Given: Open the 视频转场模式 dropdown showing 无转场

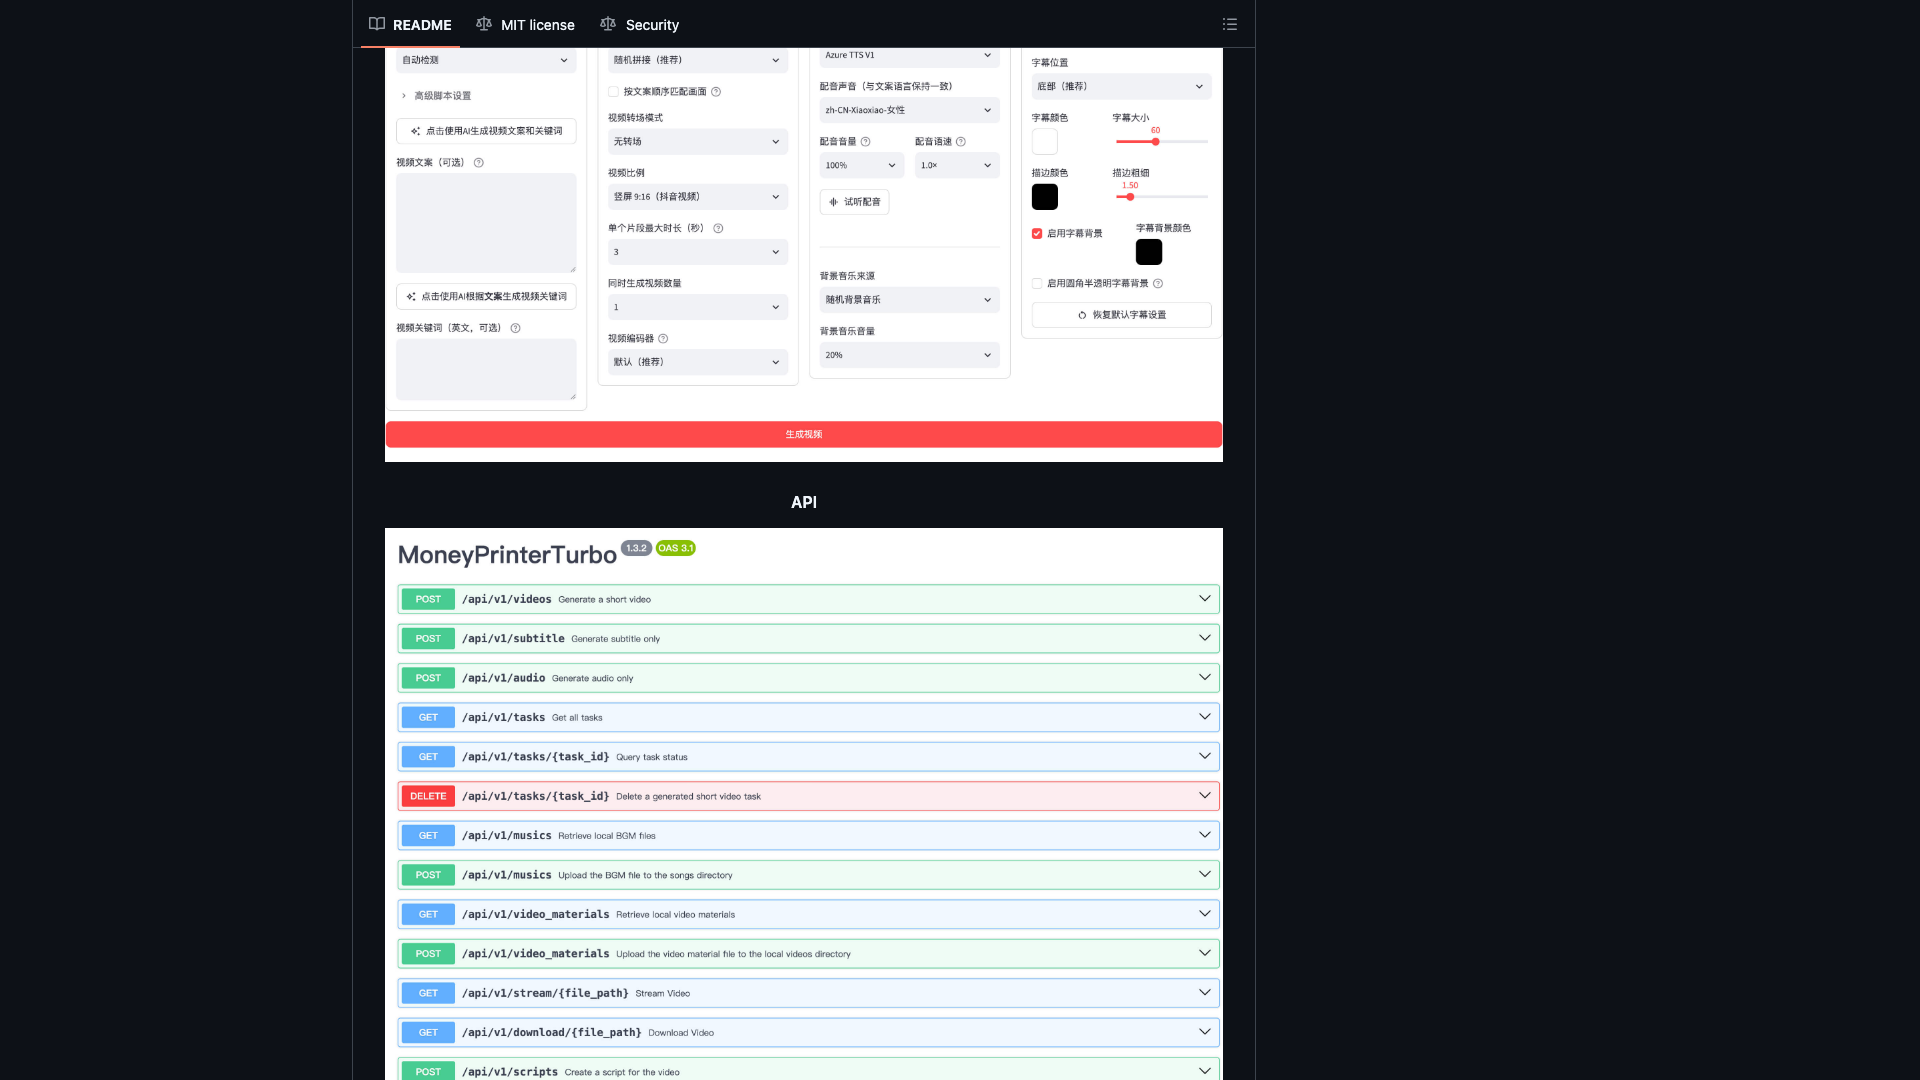Looking at the screenshot, I should (x=698, y=142).
